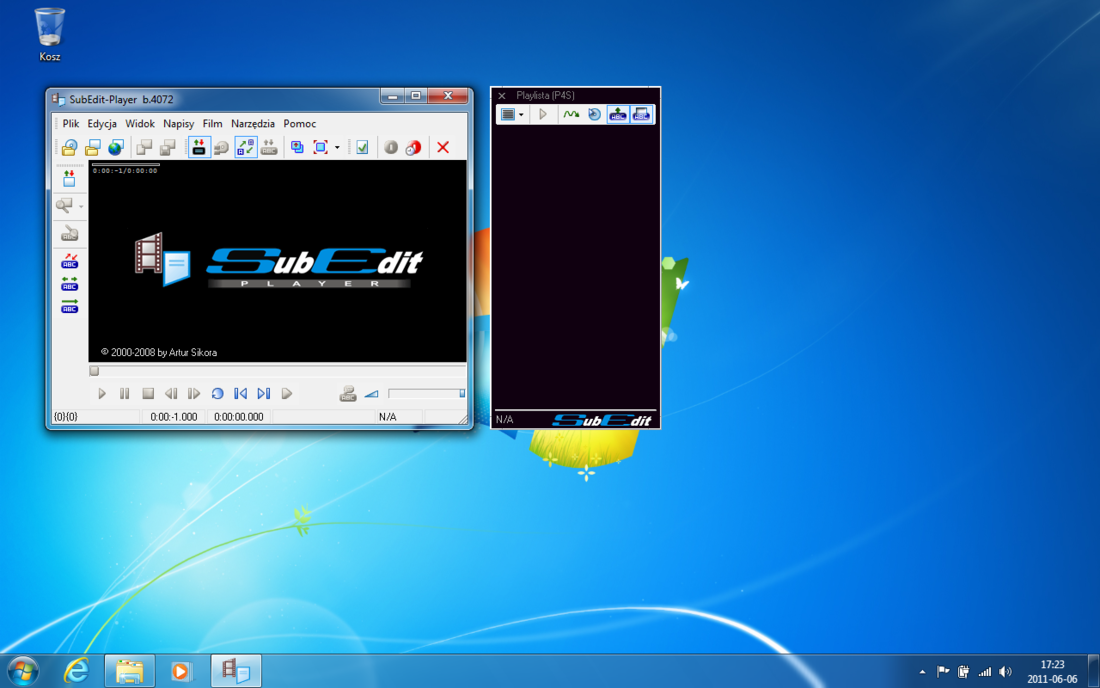Click the 0:00:00.000 status bar time

point(239,417)
